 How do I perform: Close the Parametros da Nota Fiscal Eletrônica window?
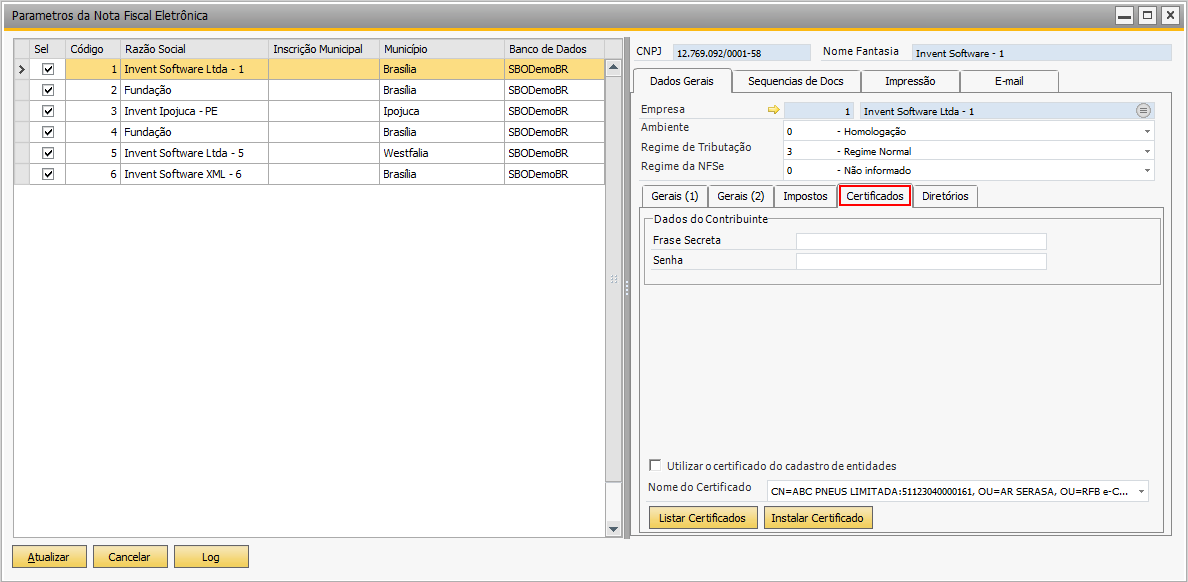pos(1169,15)
